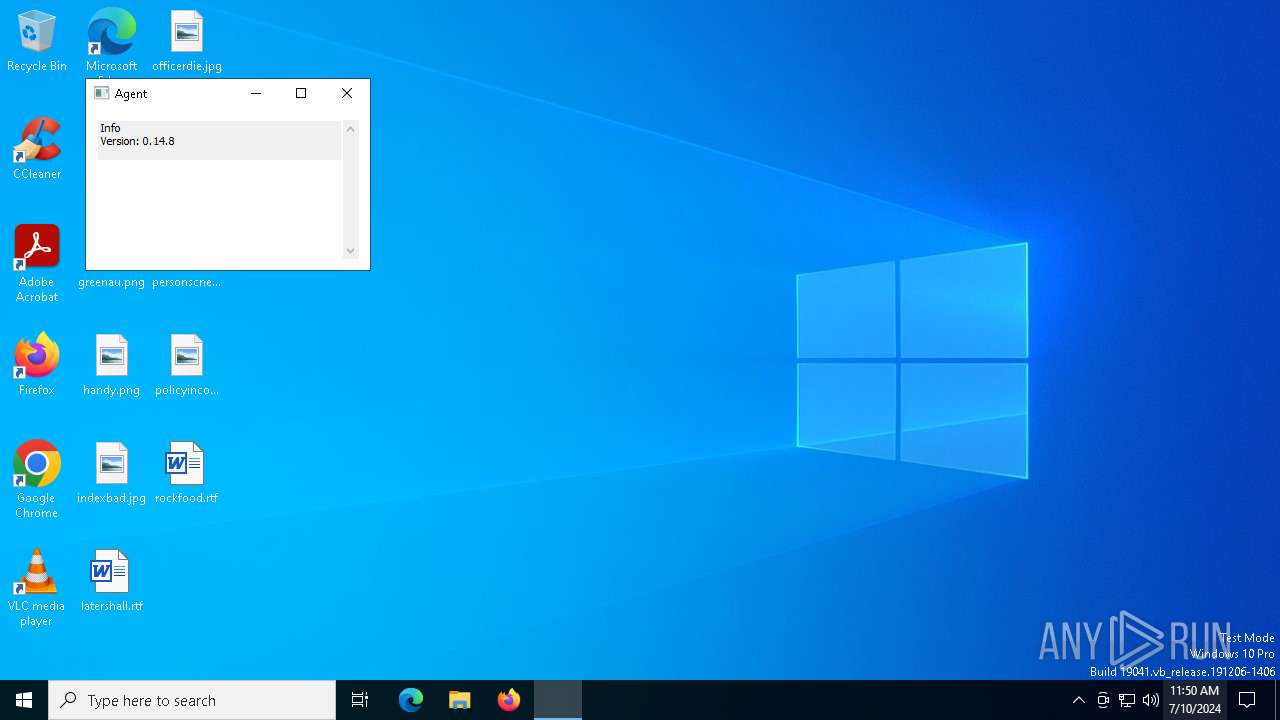Launch Microsoft Edge from the taskbar
Screen dimensions: 1280x720
pos(411,700)
